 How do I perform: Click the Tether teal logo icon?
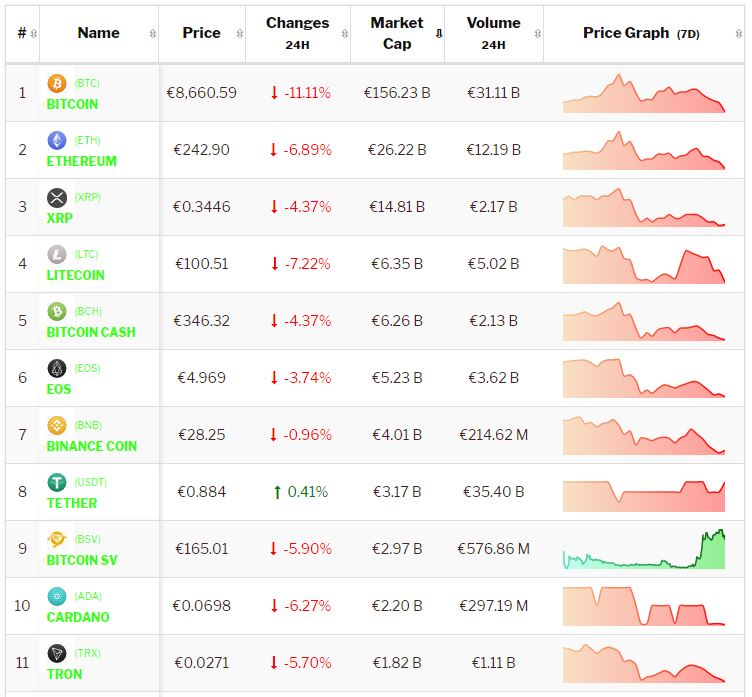57,483
